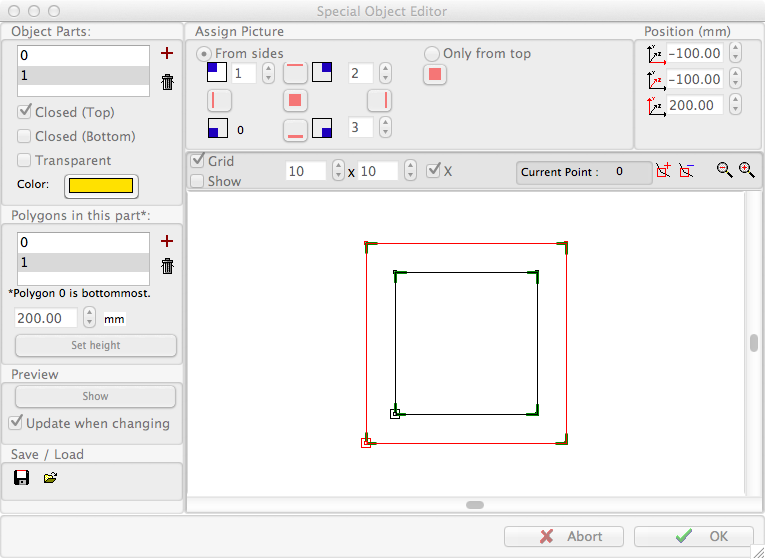Click the first grid size field
This screenshot has width=765, height=559.
click(306, 171)
